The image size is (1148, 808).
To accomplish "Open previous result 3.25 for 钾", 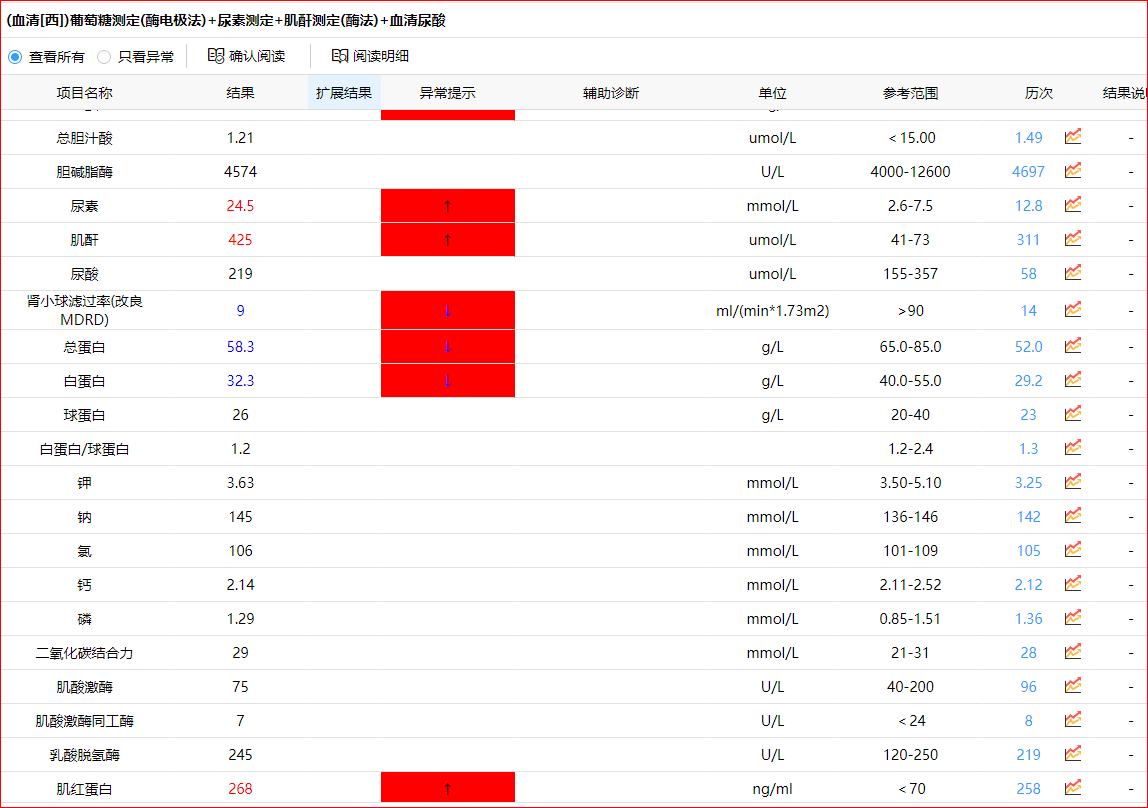I will point(1029,482).
